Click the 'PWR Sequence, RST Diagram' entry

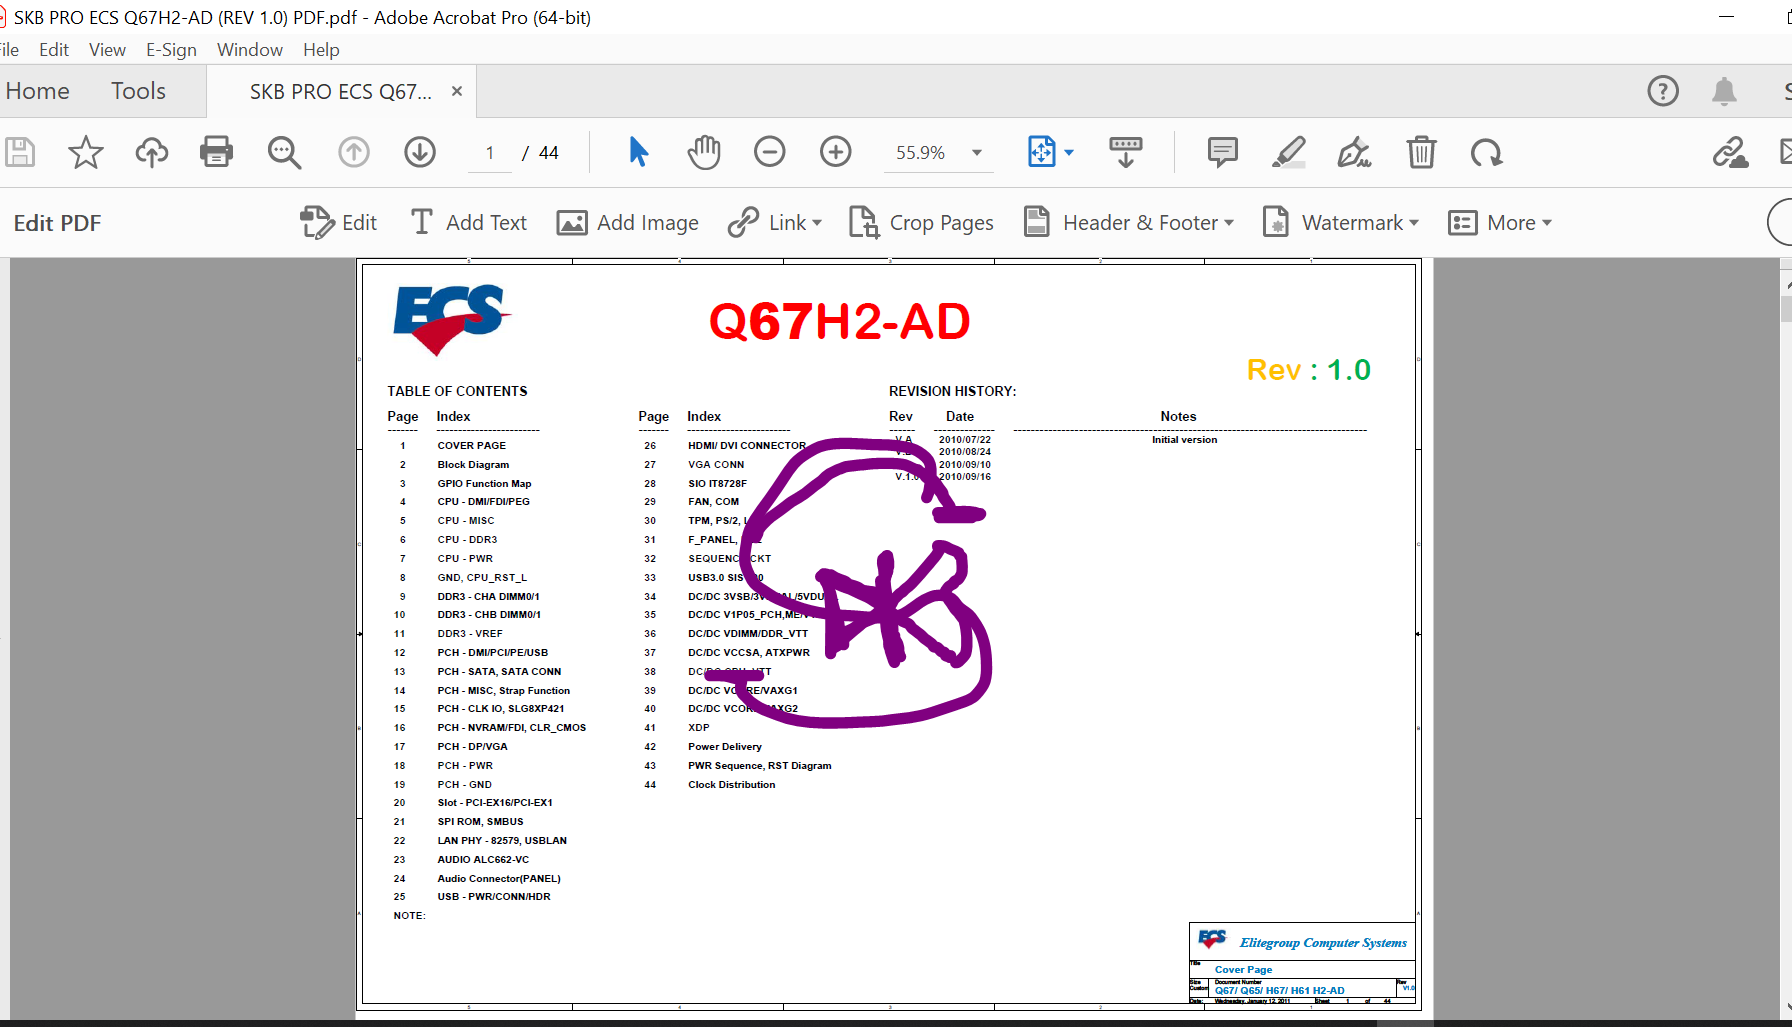760,766
